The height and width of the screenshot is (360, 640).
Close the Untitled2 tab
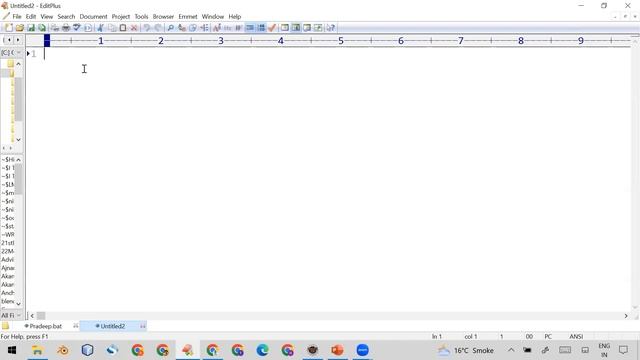coord(142,326)
